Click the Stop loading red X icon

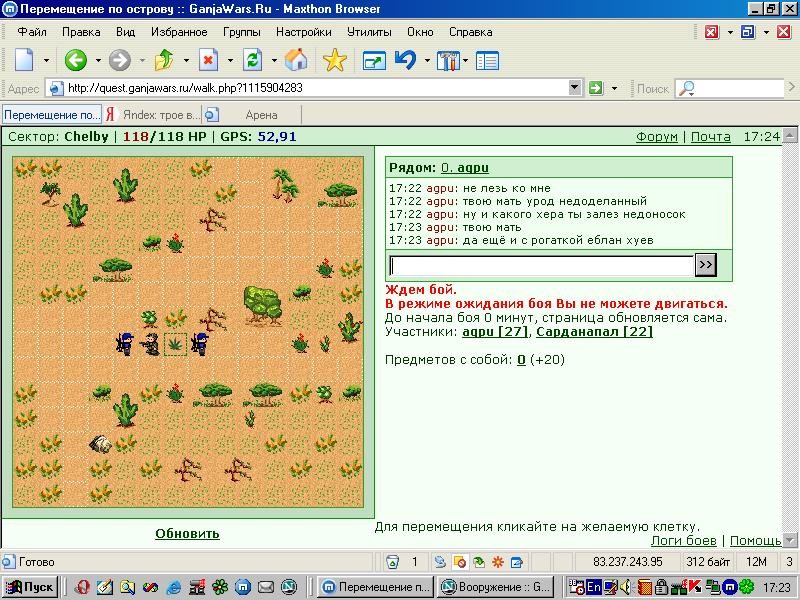click(208, 61)
